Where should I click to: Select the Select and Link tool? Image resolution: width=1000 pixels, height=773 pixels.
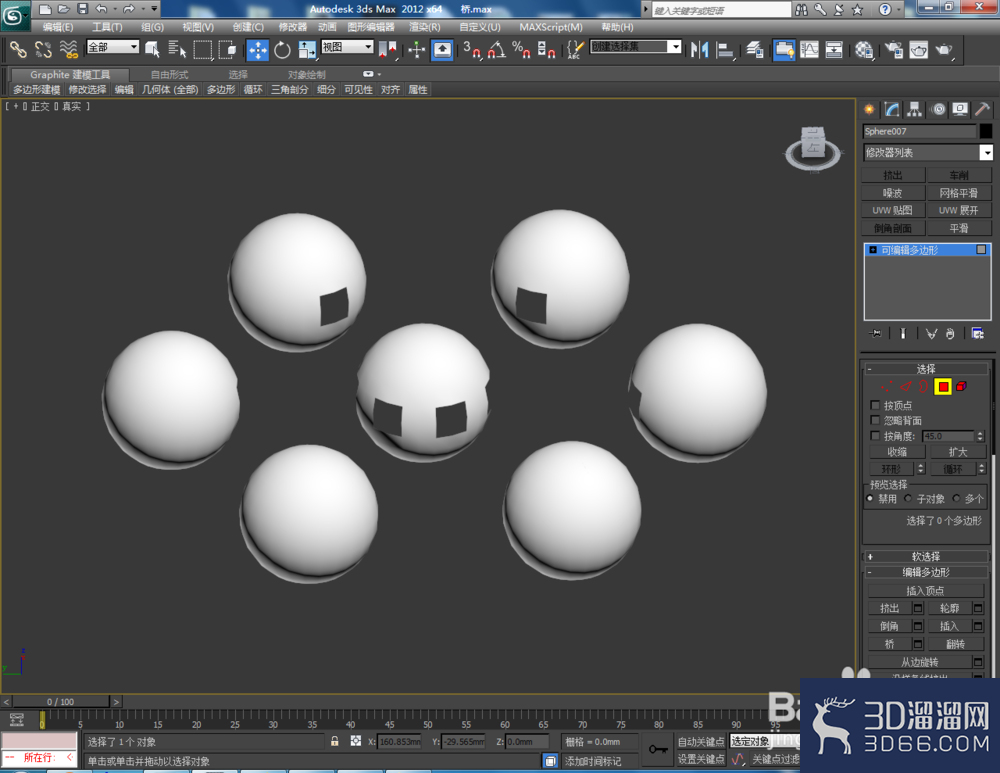click(18, 49)
